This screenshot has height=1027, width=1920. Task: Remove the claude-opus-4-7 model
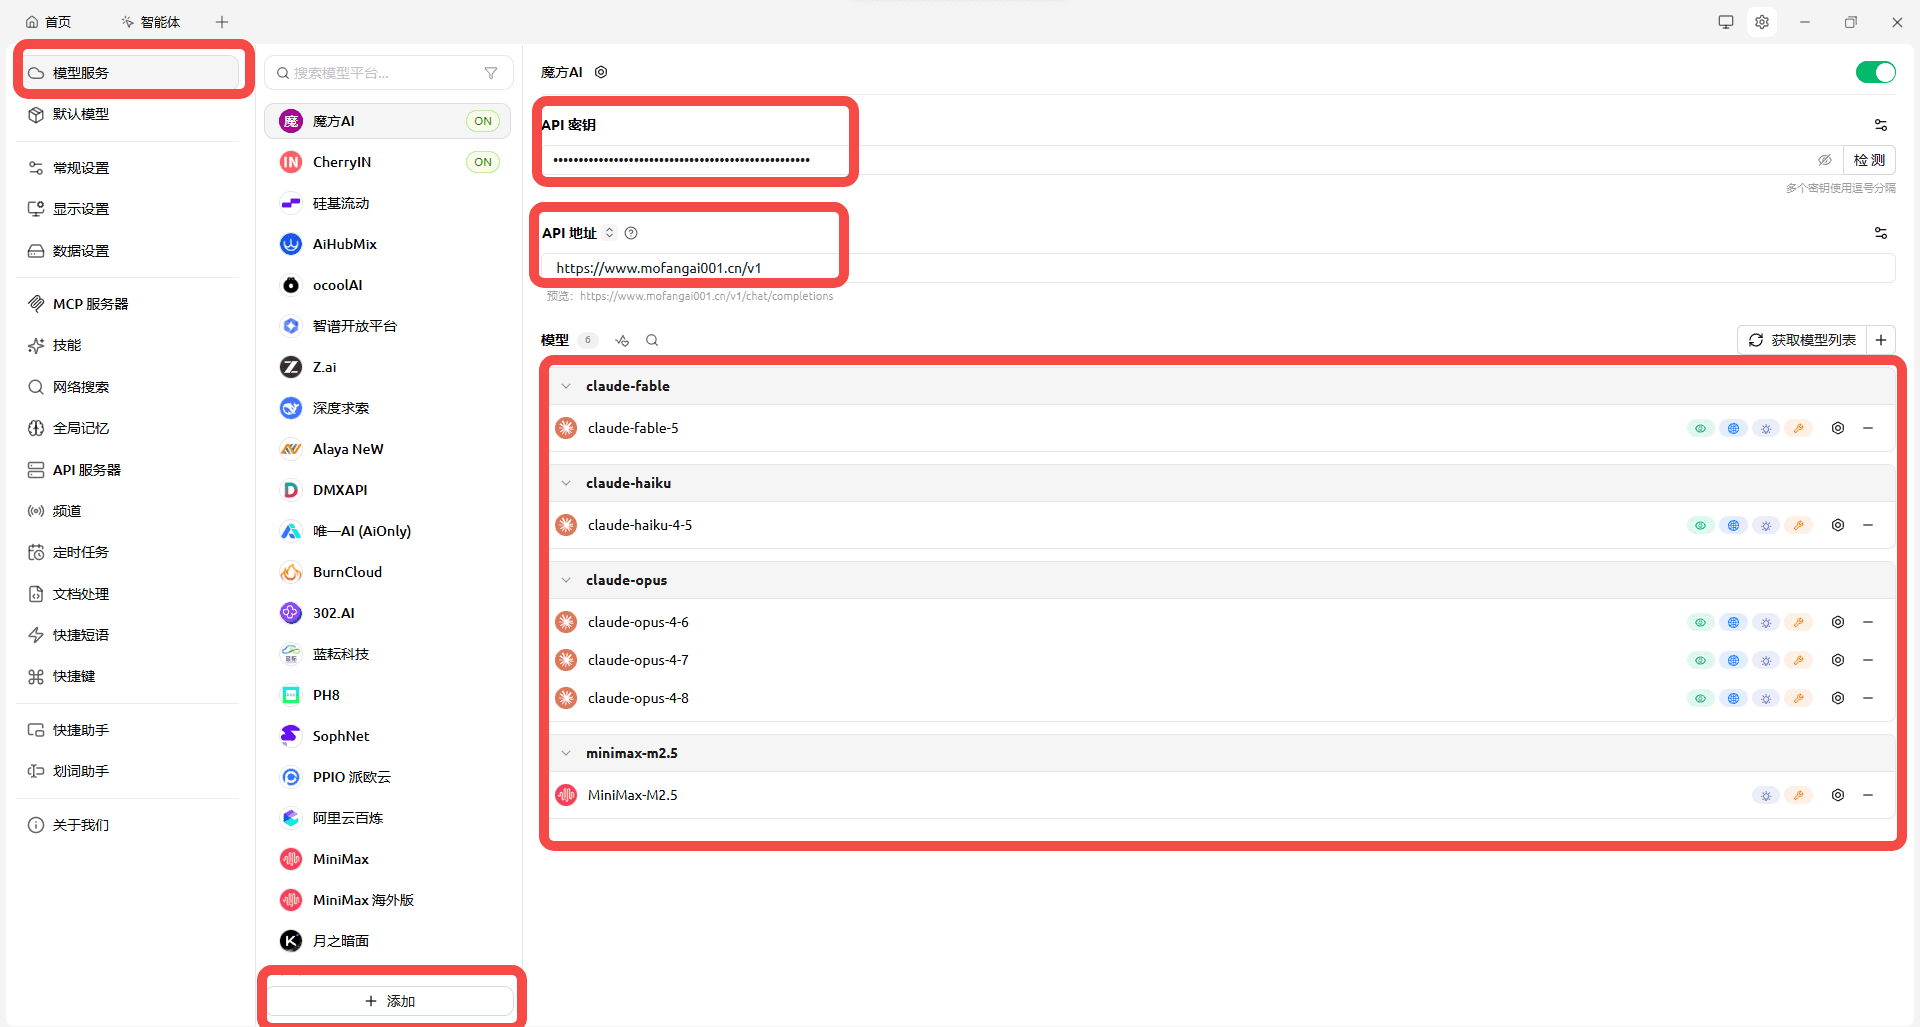(1868, 660)
